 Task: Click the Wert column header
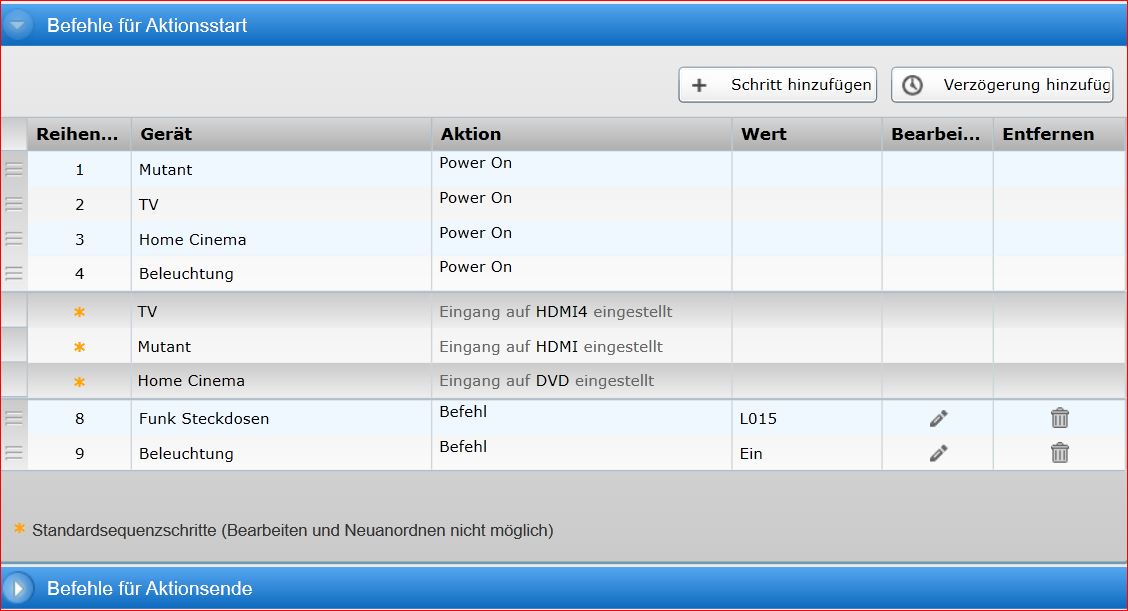[x=806, y=134]
